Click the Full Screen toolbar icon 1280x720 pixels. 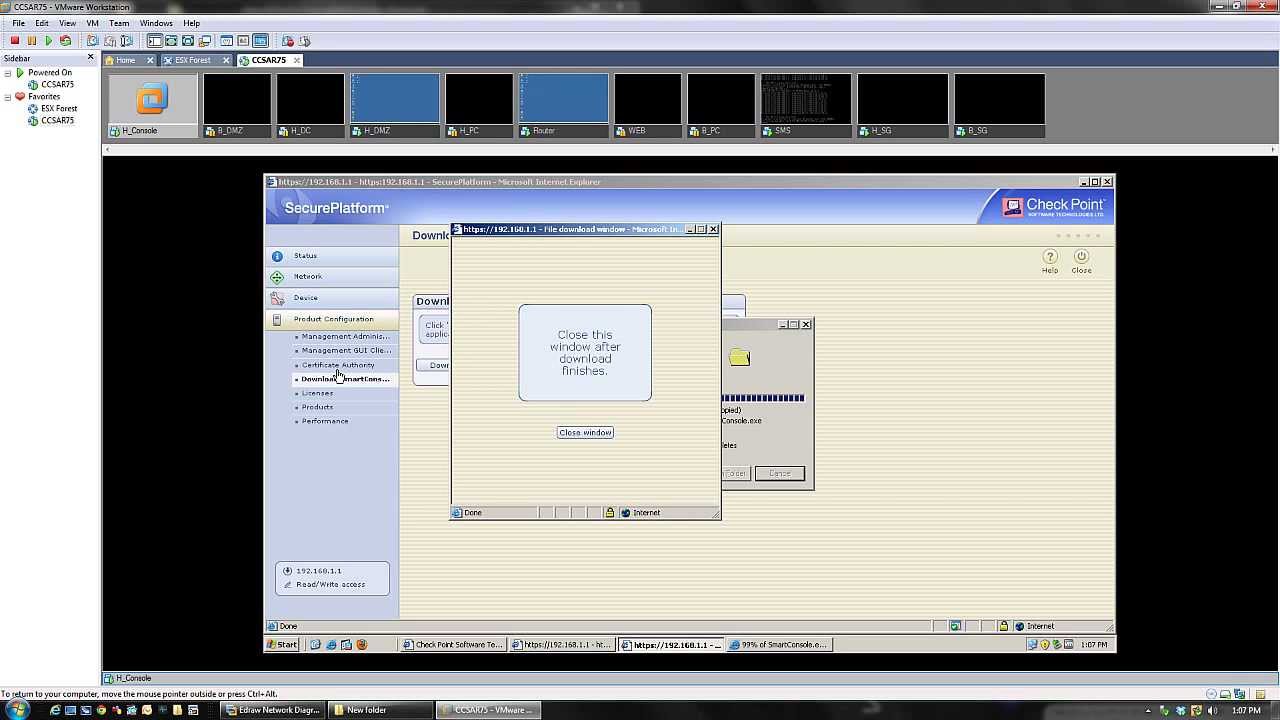tap(188, 41)
